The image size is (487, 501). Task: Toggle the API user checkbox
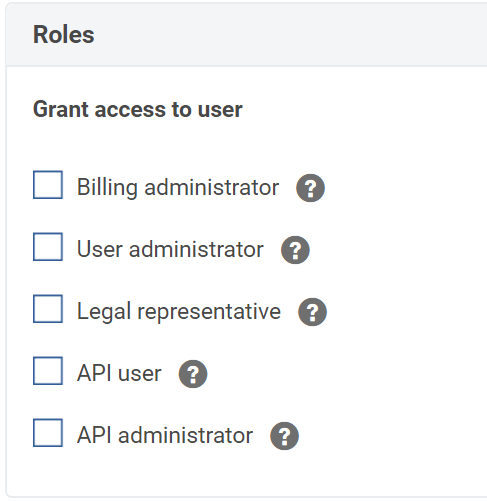pyautogui.click(x=48, y=371)
